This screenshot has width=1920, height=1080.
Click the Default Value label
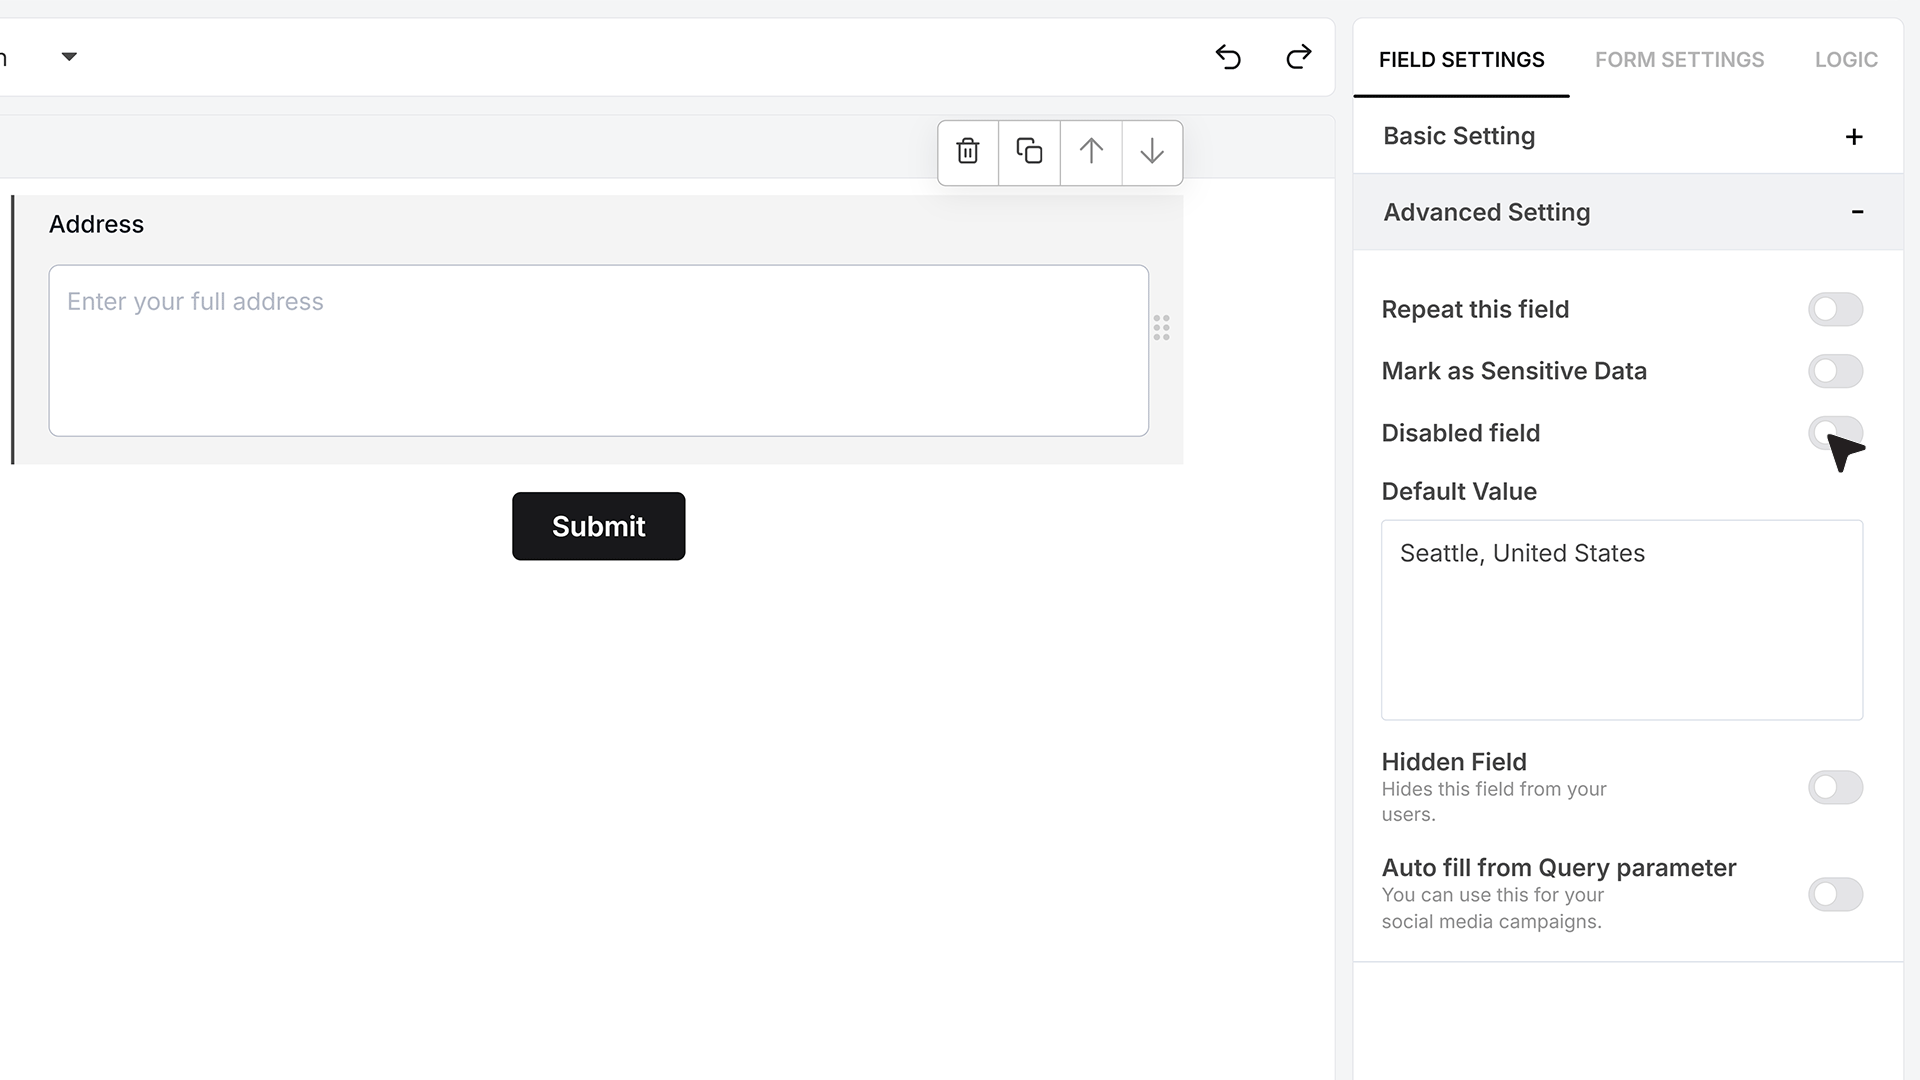(x=1459, y=492)
